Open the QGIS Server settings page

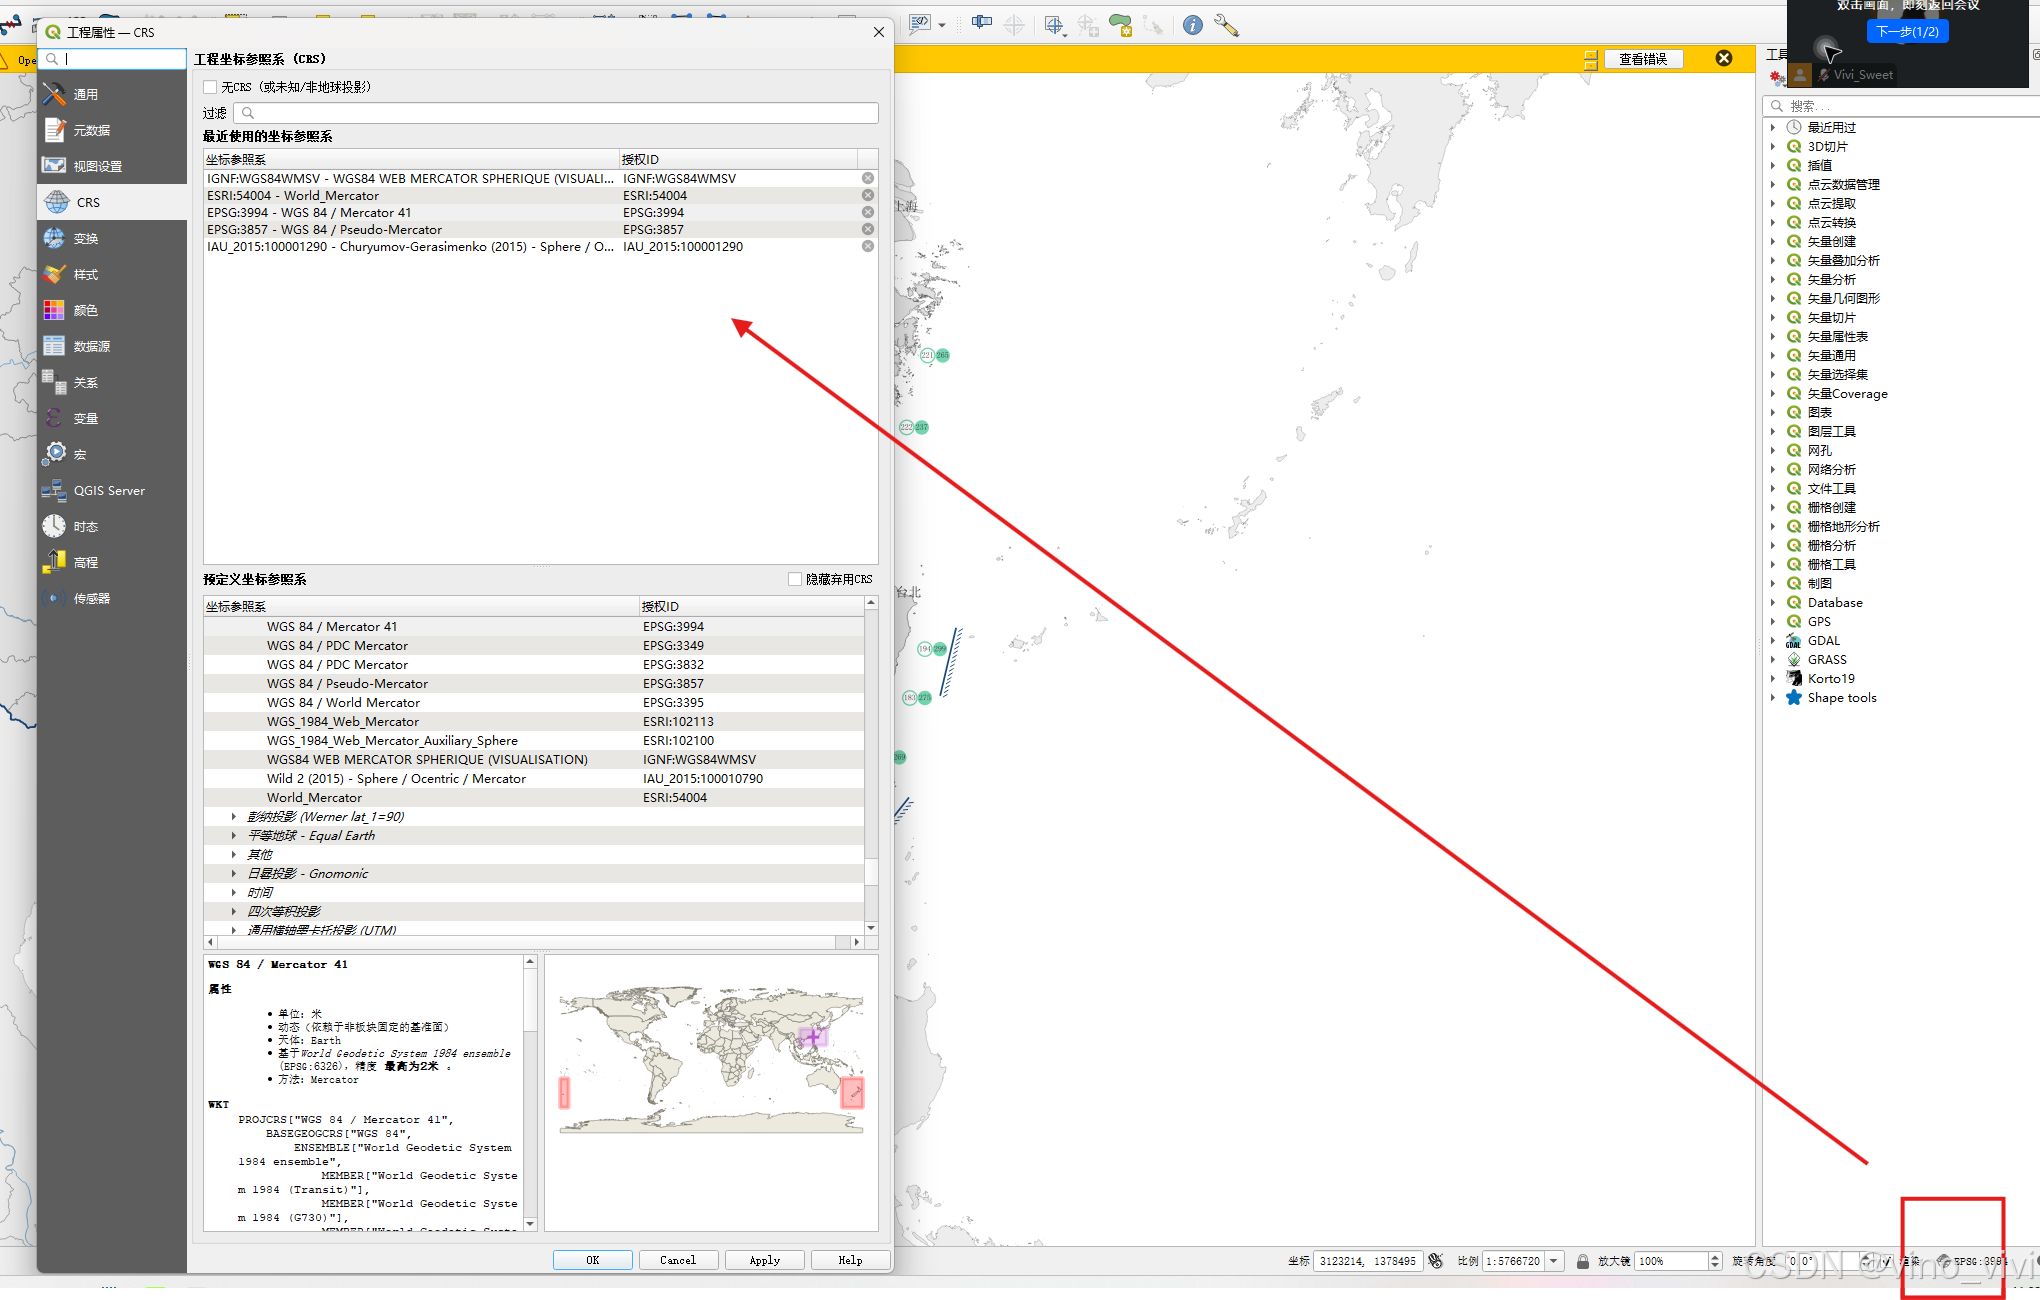tap(108, 490)
